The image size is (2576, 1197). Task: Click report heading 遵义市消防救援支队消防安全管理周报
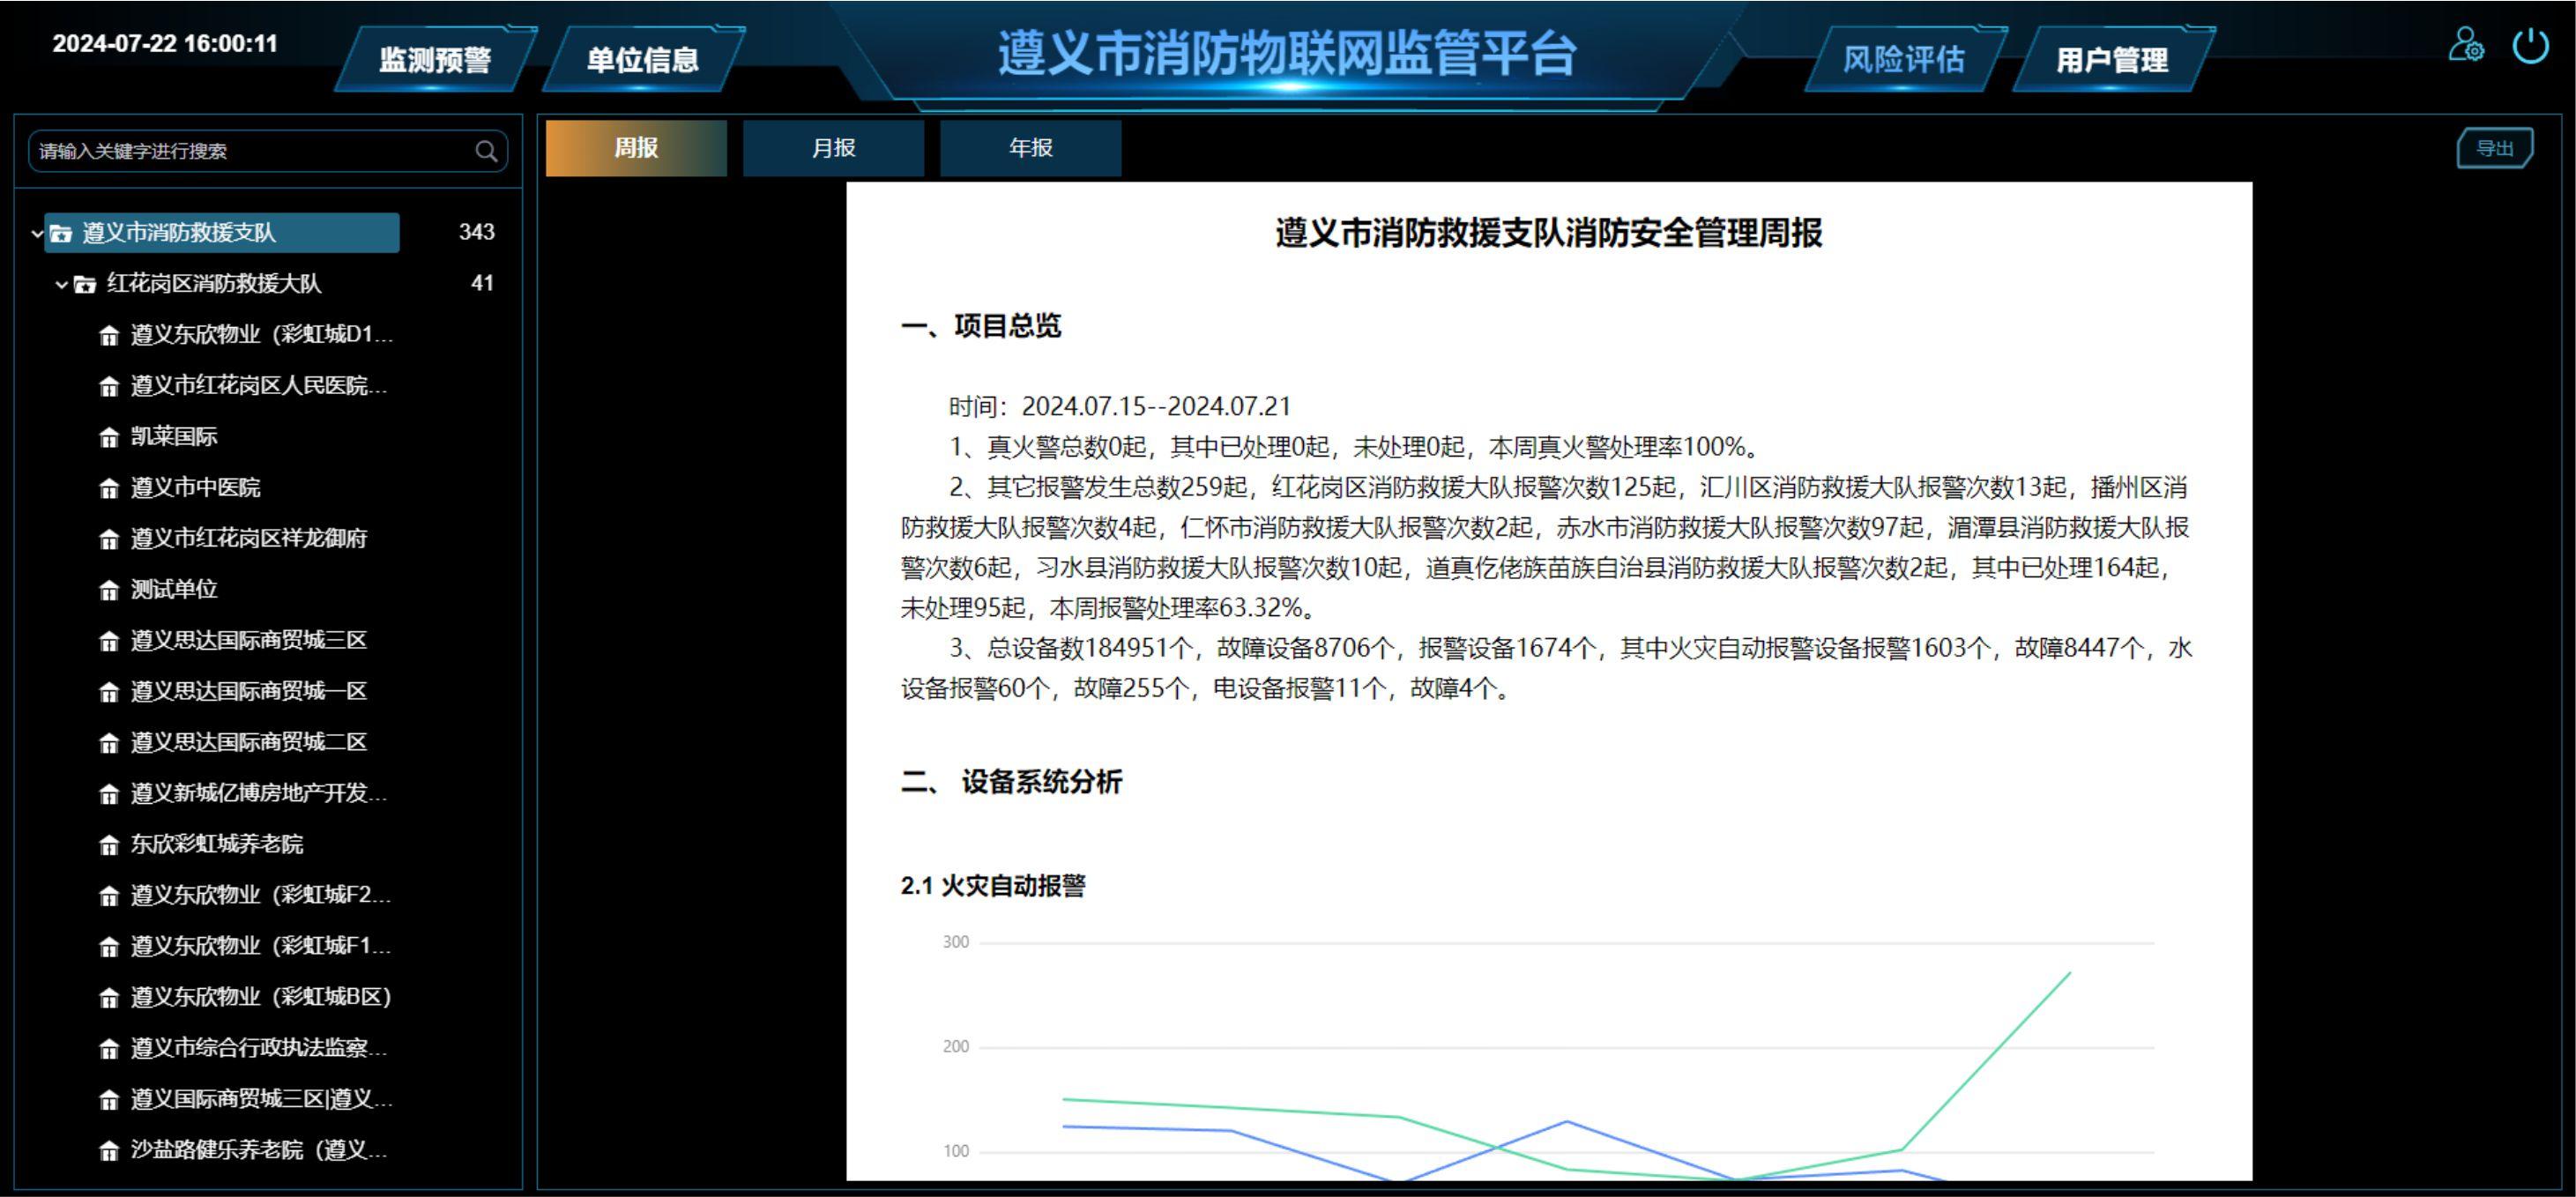click(1548, 233)
